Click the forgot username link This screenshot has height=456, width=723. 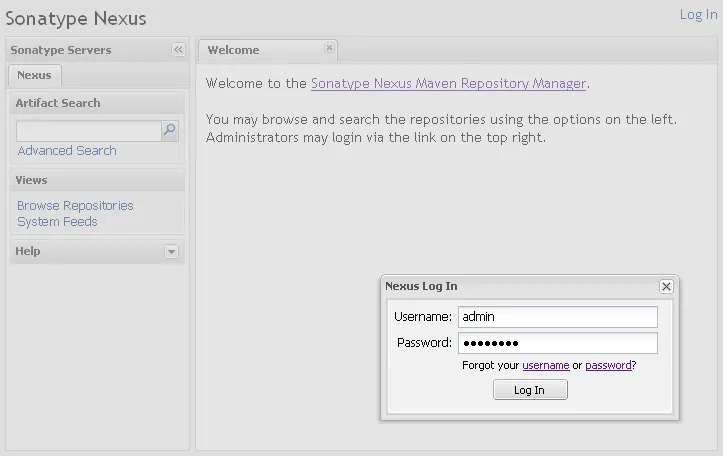coord(545,365)
